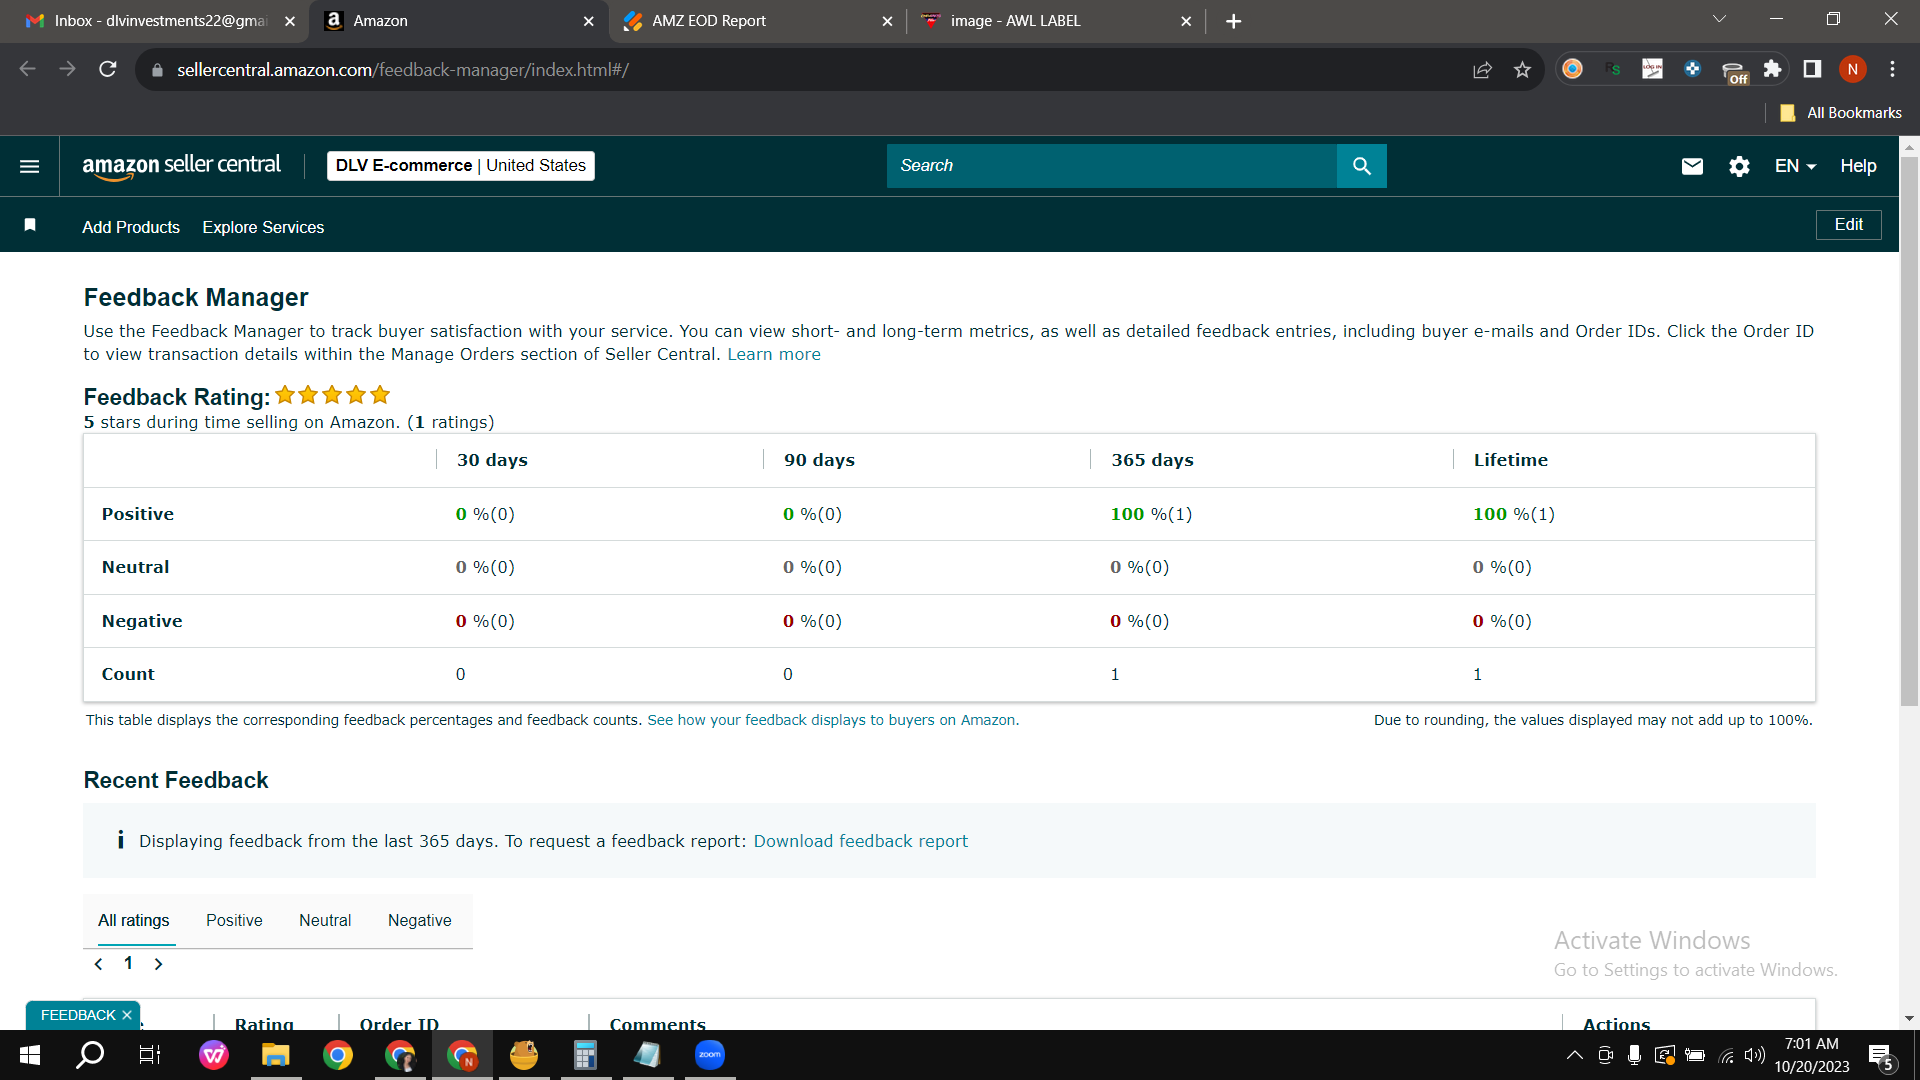Click the page vertical scrollbar

pos(1909,430)
